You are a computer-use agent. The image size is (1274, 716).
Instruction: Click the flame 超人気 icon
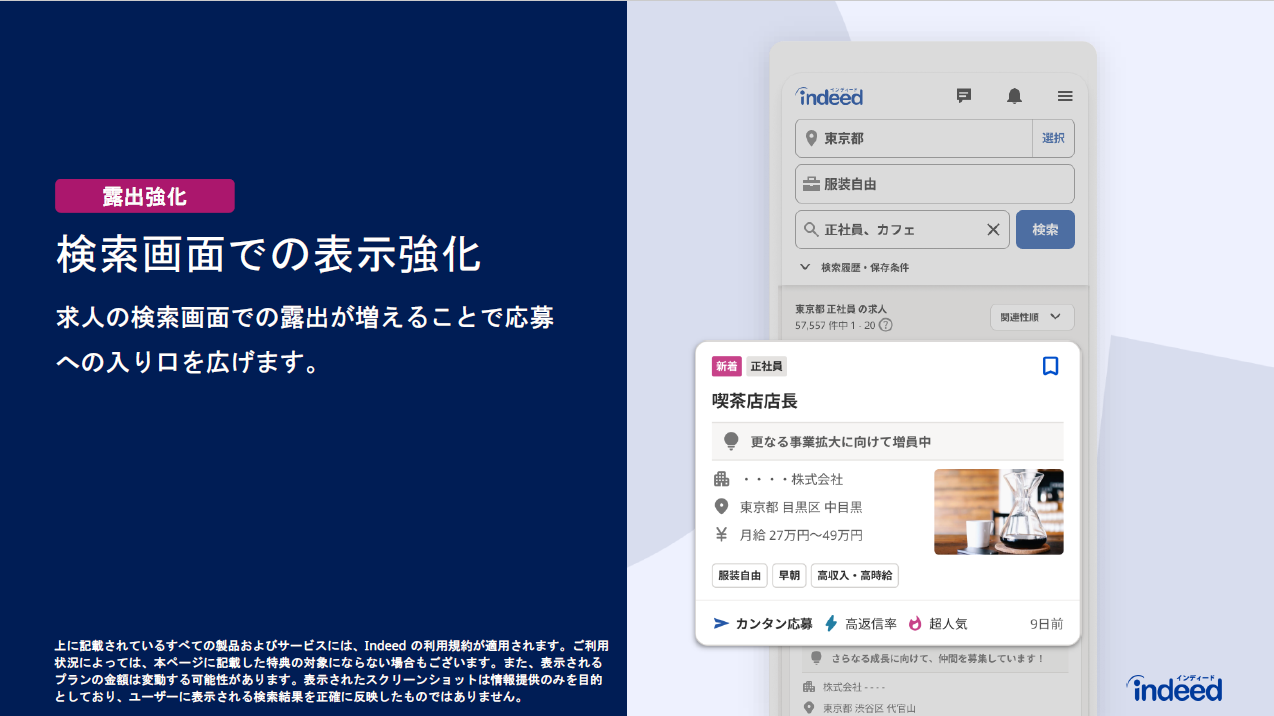tap(914, 623)
